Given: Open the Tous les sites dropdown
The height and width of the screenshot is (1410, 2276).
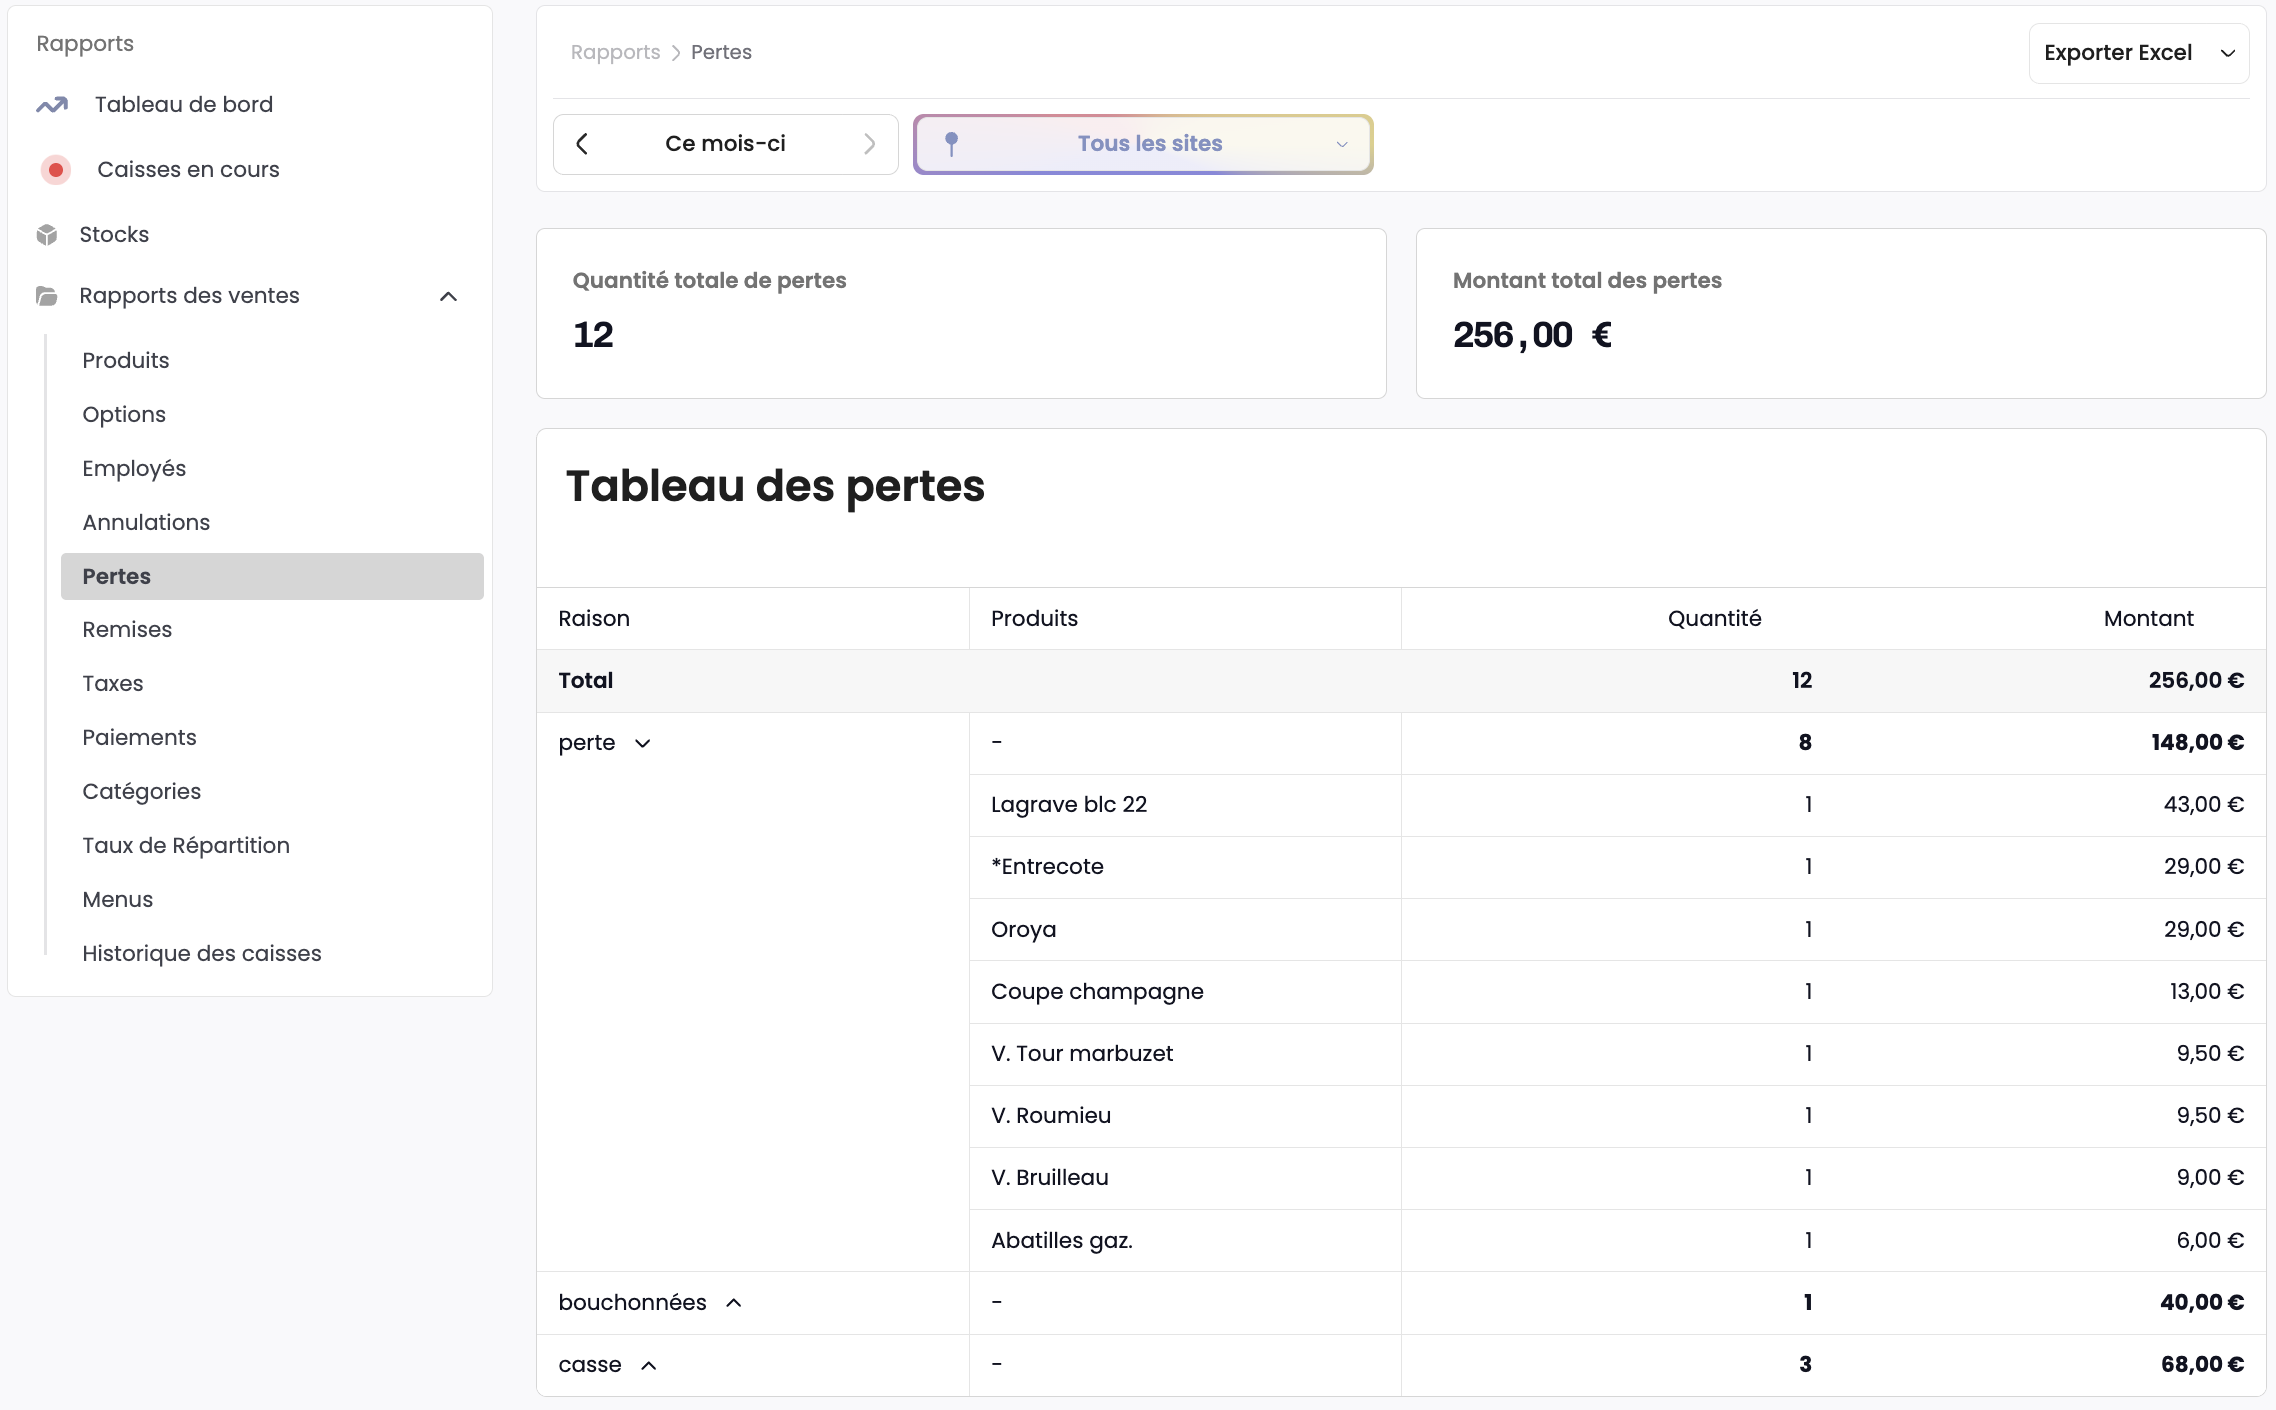Looking at the screenshot, I should click(1342, 144).
